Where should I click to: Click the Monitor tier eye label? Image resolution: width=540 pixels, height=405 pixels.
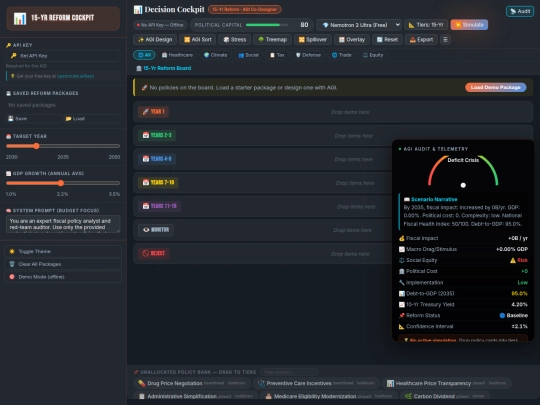tap(156, 229)
